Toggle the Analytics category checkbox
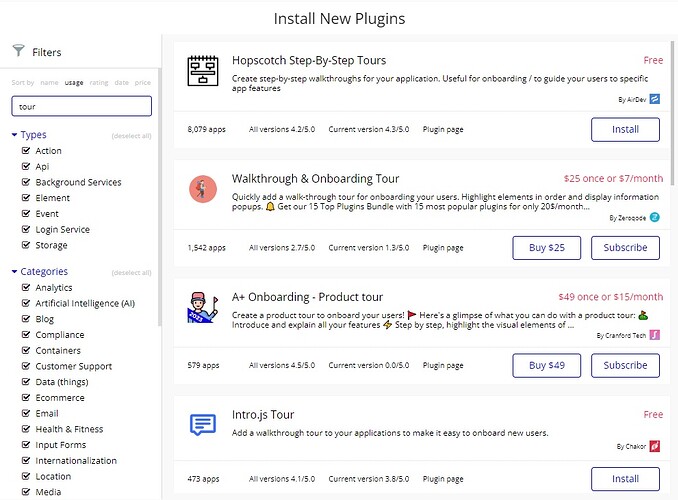The height and width of the screenshot is (500, 678). 26,288
